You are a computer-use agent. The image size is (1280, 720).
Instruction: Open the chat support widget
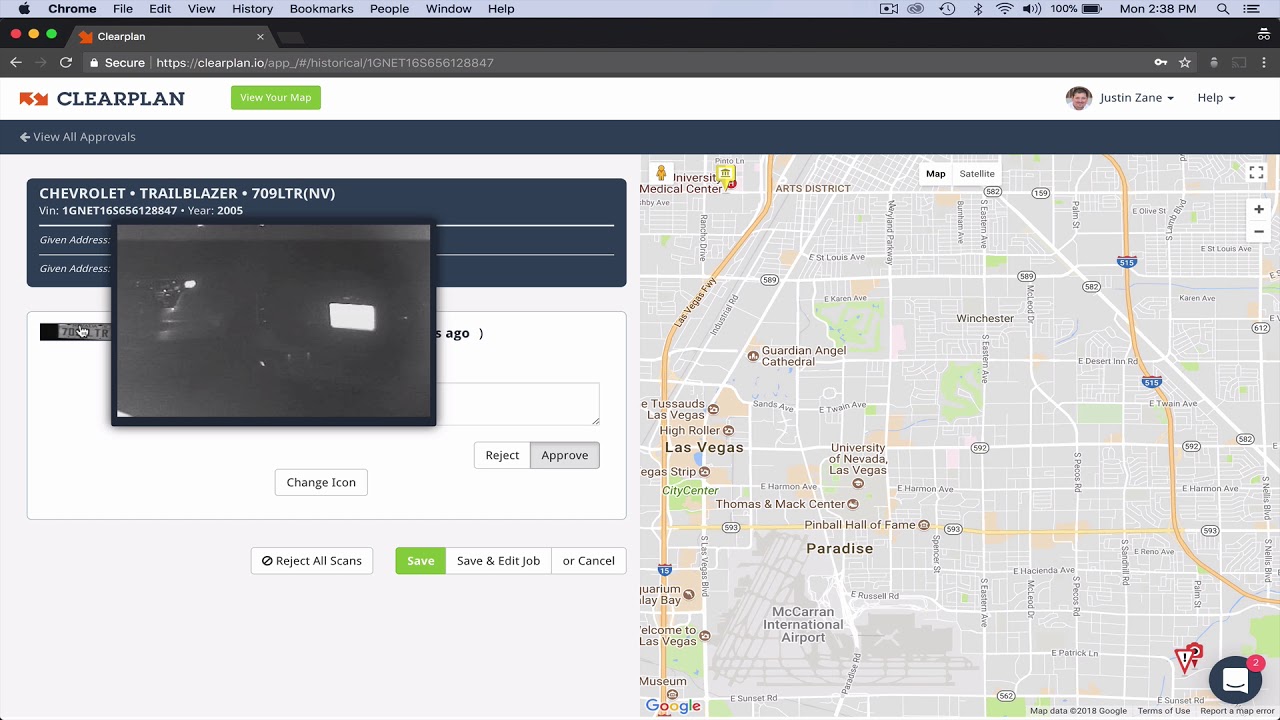click(x=1235, y=681)
